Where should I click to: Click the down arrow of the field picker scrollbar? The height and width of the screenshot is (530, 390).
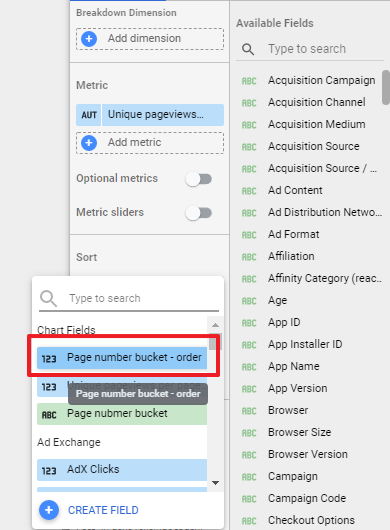point(215,483)
